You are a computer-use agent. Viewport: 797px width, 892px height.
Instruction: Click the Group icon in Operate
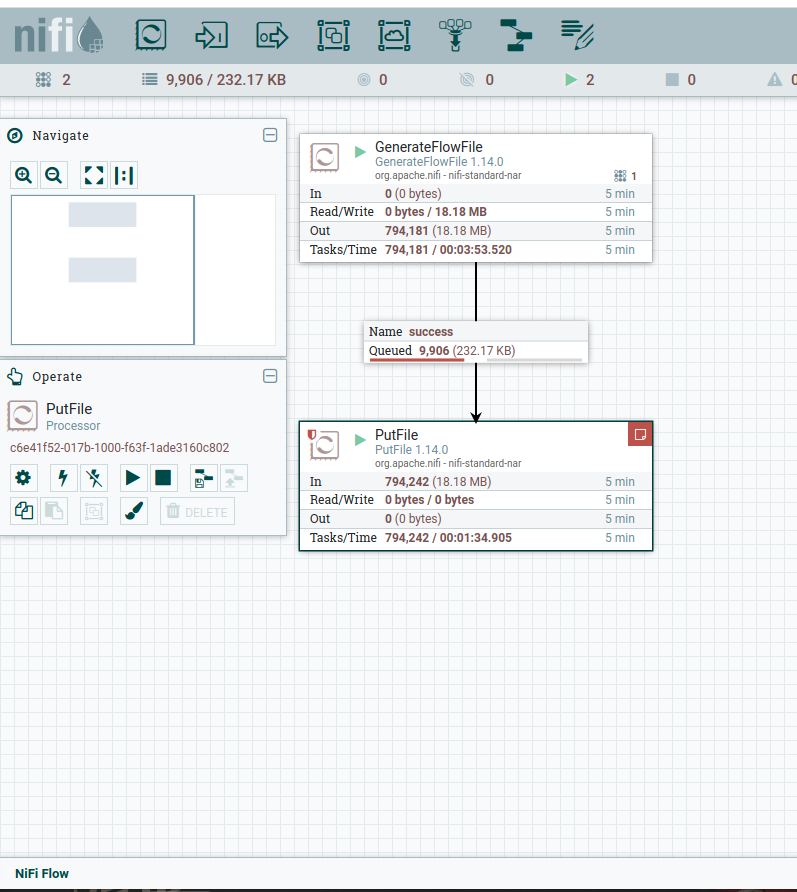click(94, 511)
